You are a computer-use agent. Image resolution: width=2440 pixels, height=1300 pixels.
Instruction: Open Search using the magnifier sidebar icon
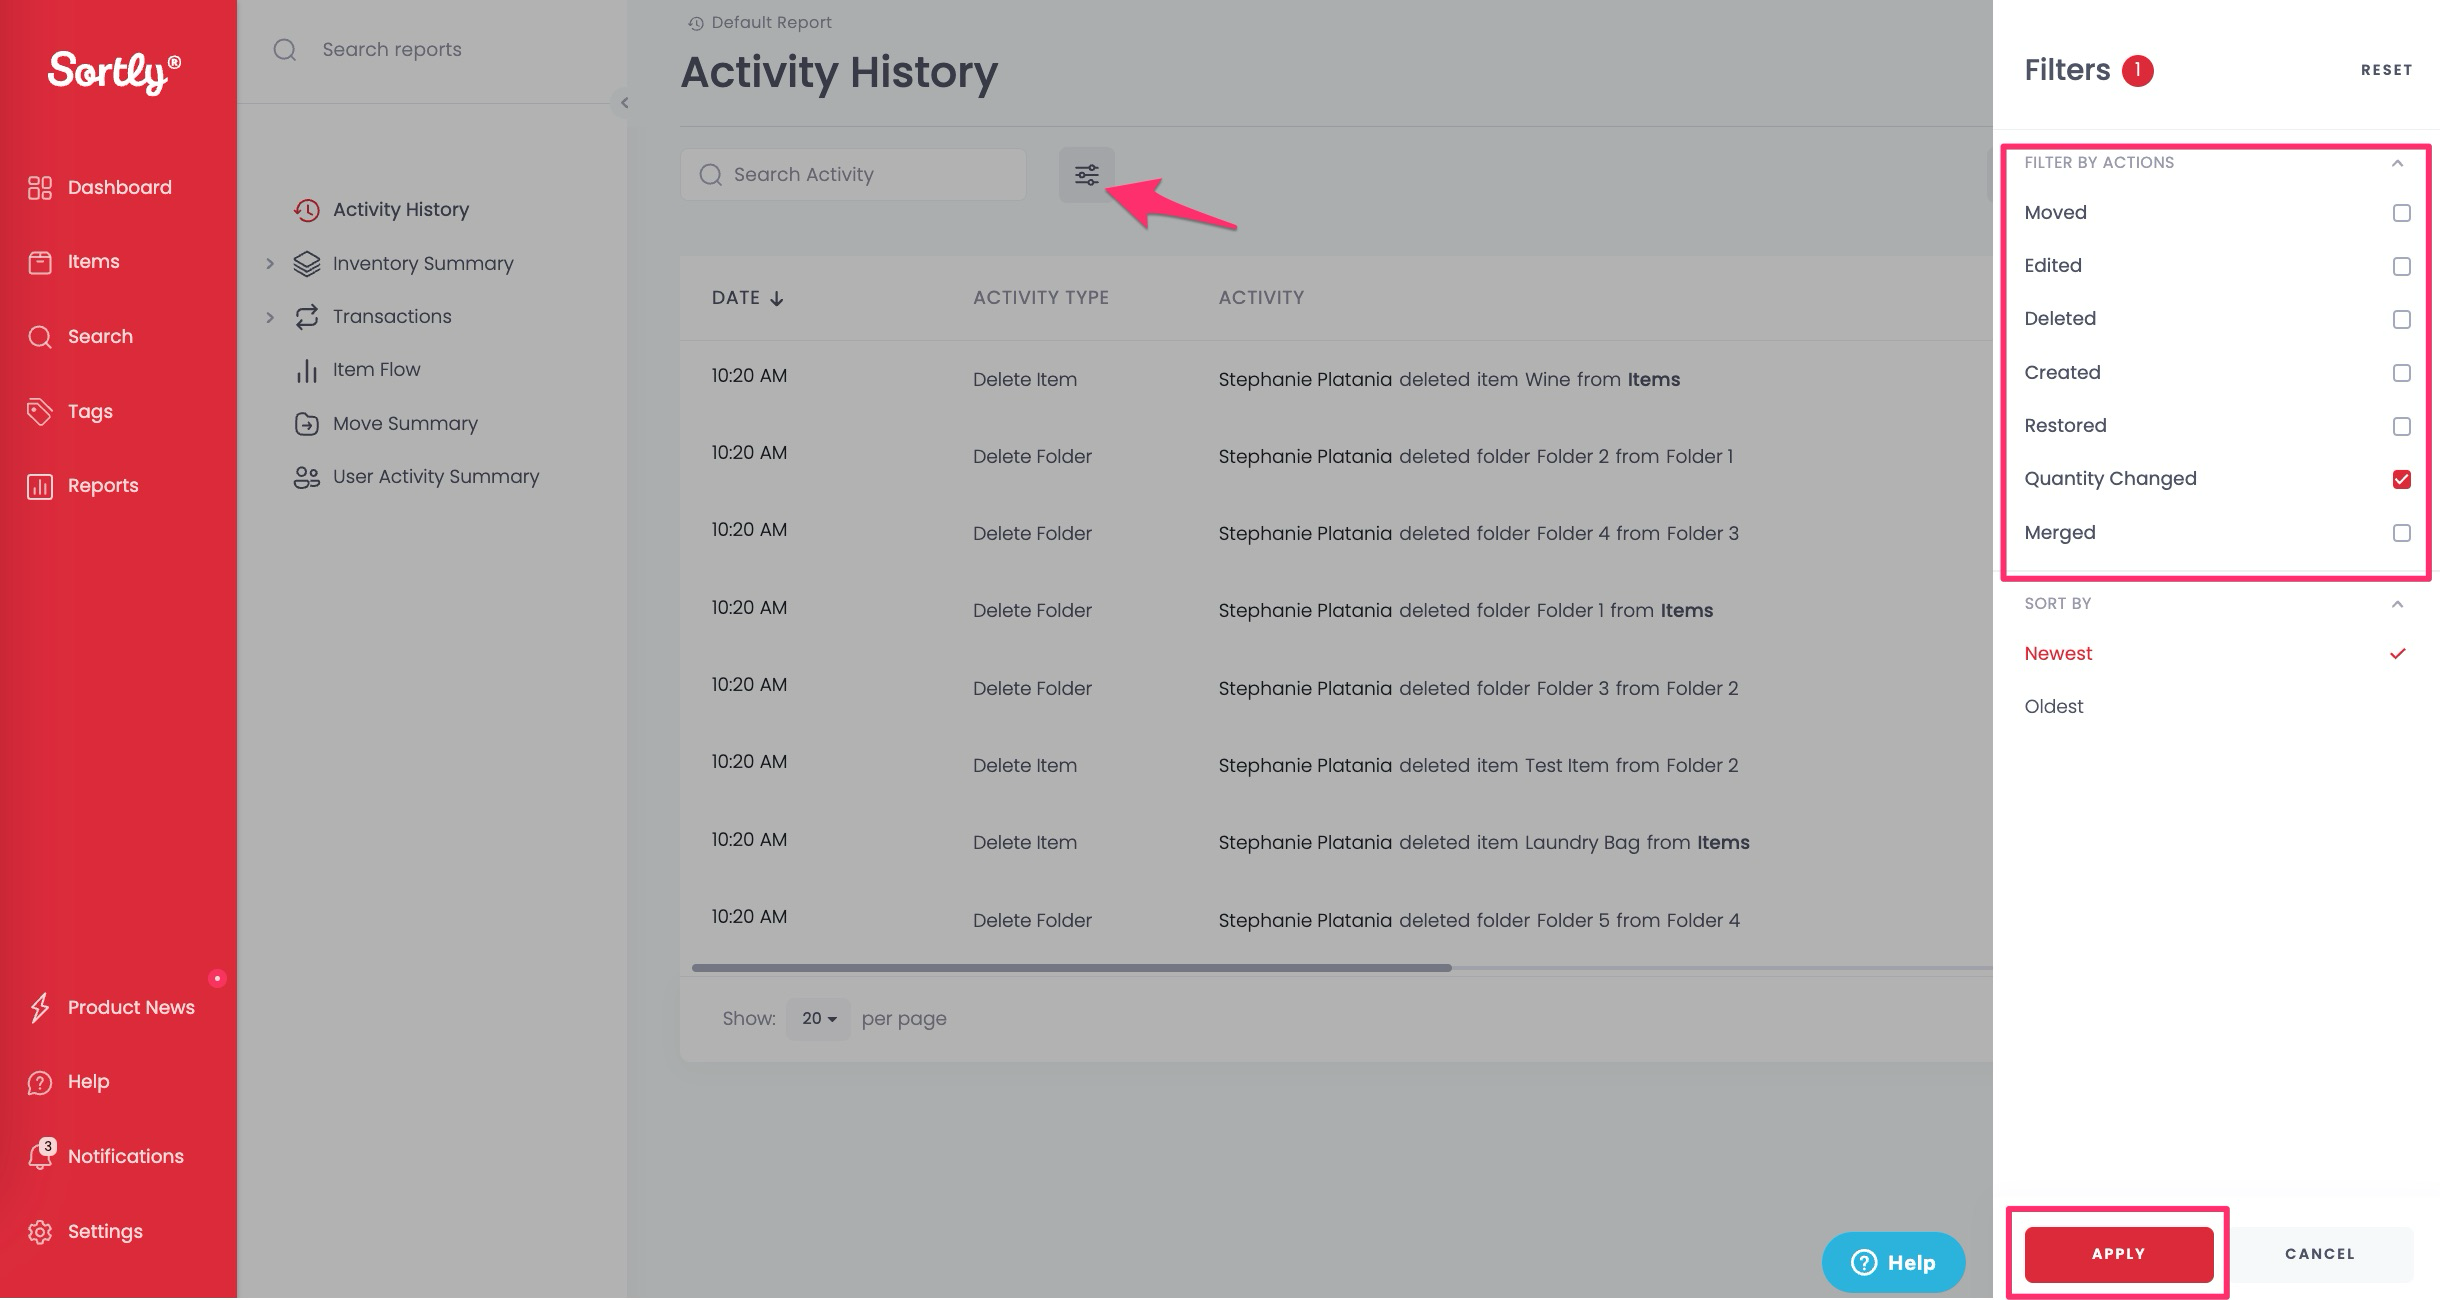40,336
